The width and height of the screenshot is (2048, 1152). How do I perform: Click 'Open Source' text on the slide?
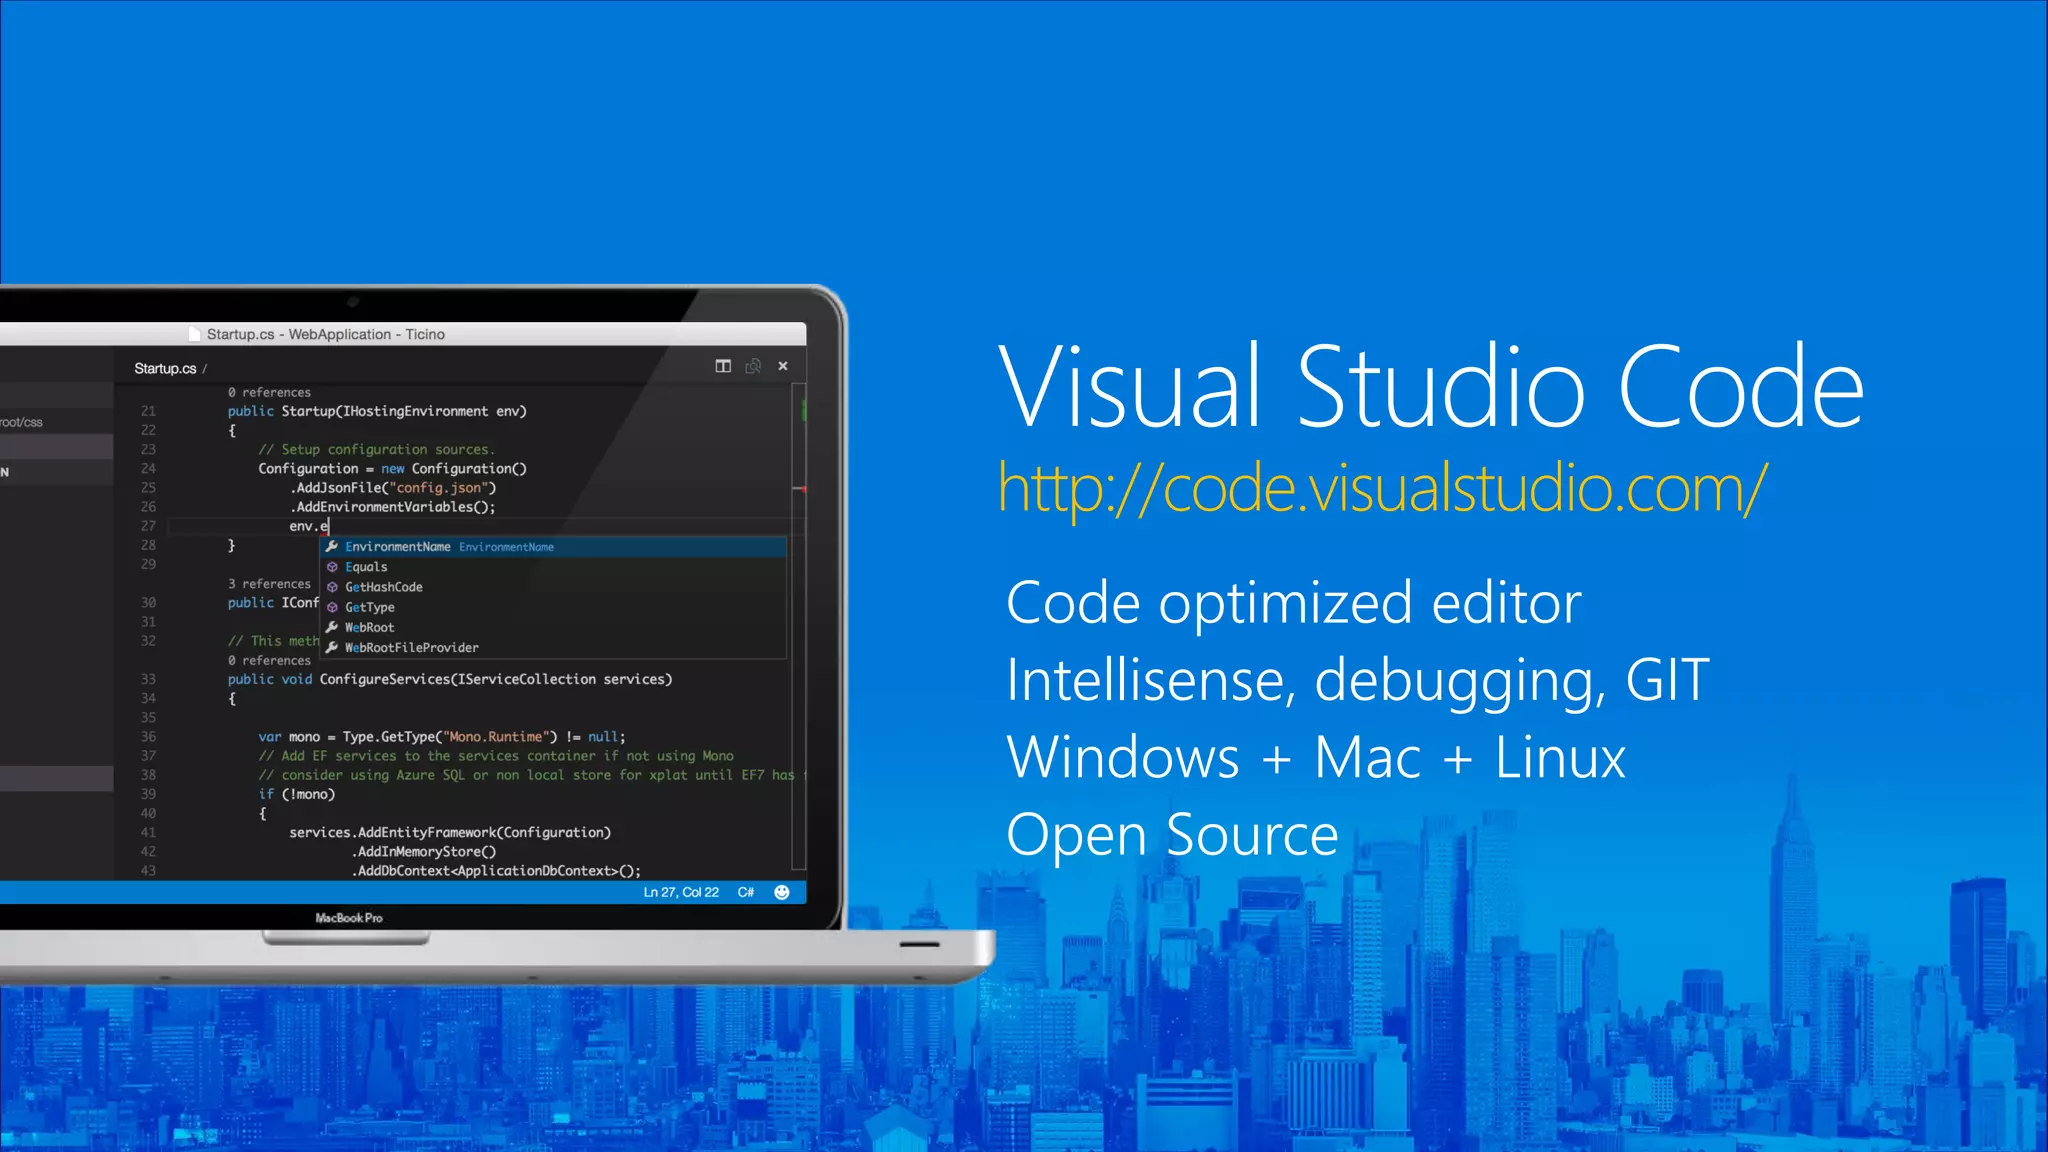tap(1172, 834)
